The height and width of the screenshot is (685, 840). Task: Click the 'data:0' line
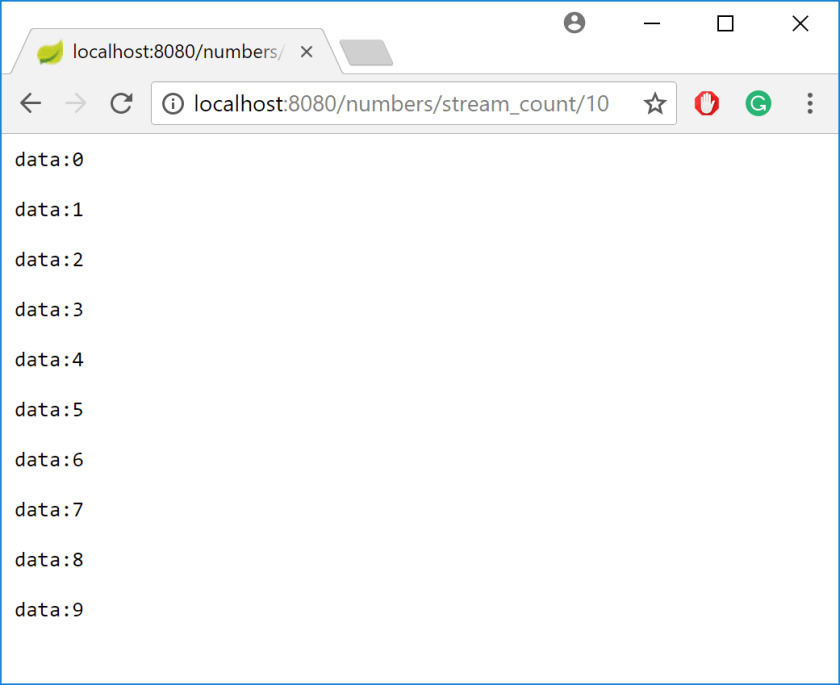pyautogui.click(x=49, y=159)
